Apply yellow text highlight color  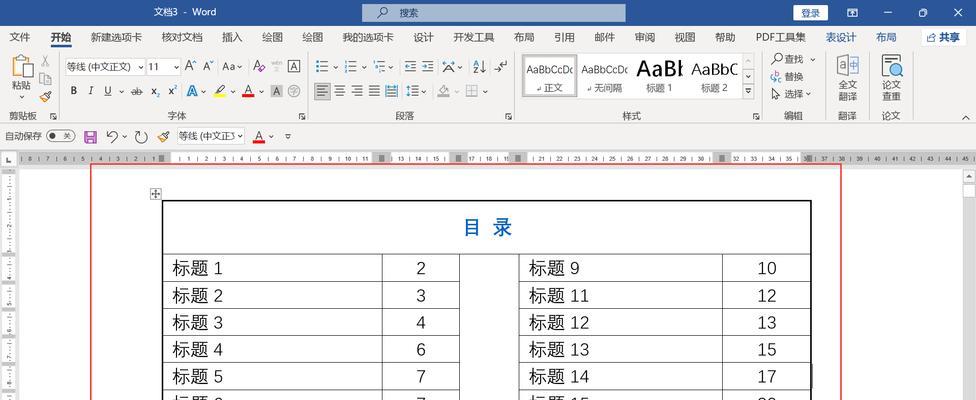219,91
